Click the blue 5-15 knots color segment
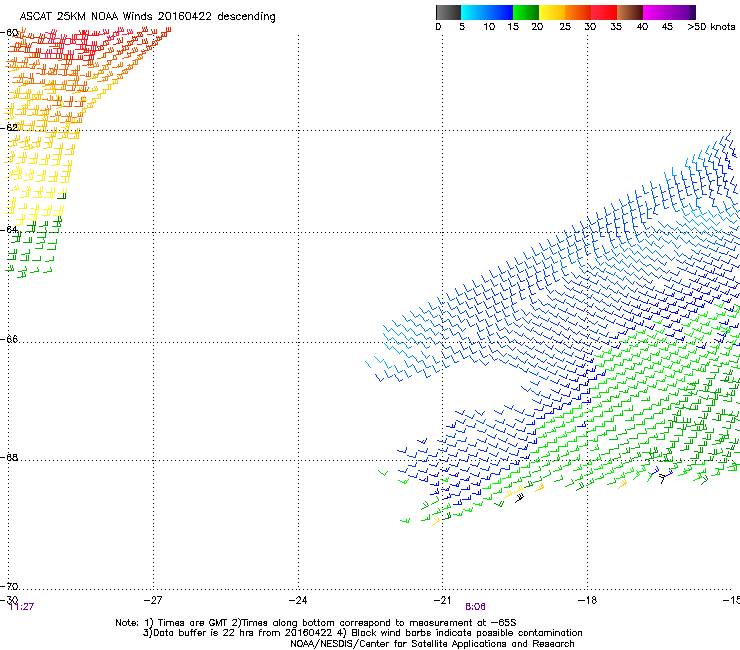The width and height of the screenshot is (740, 650). [487, 12]
